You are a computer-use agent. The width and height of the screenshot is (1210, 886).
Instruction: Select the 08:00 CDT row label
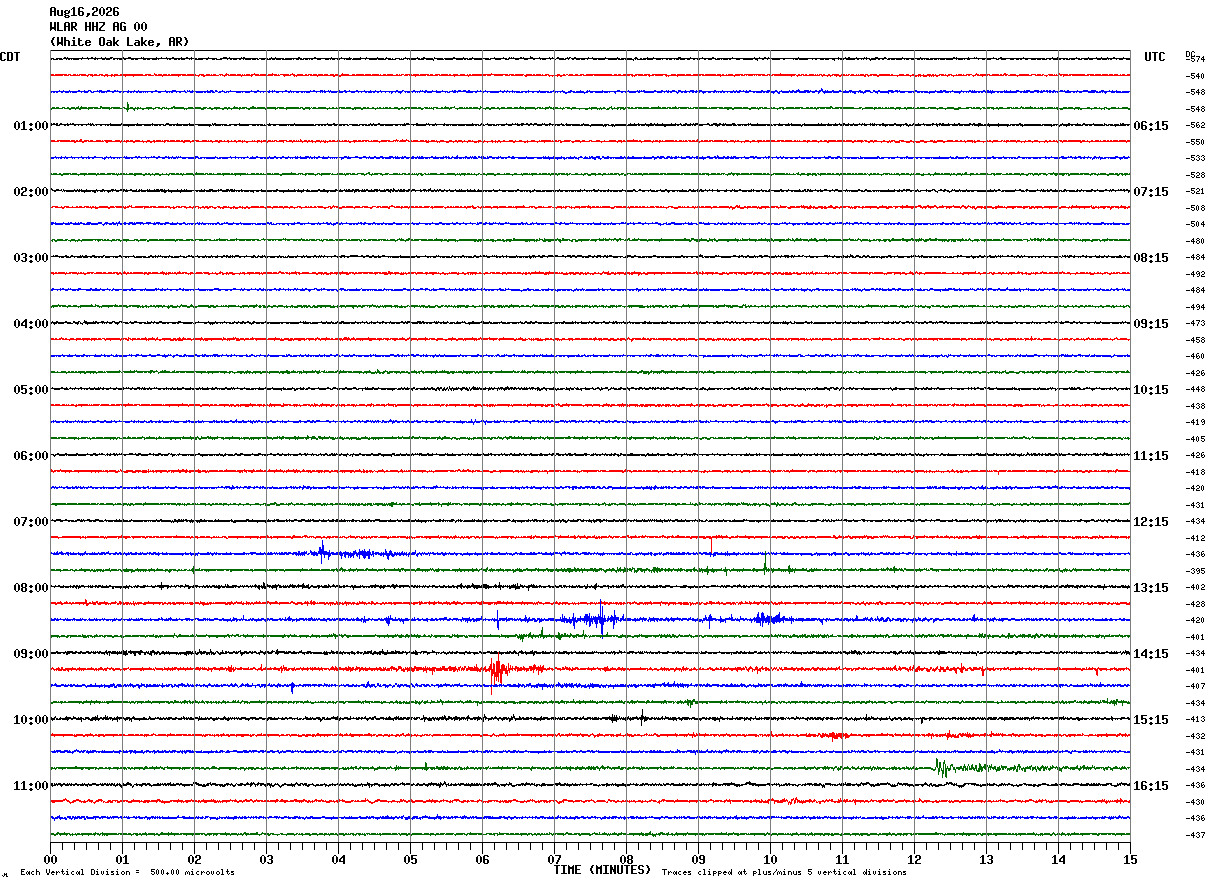(31, 588)
